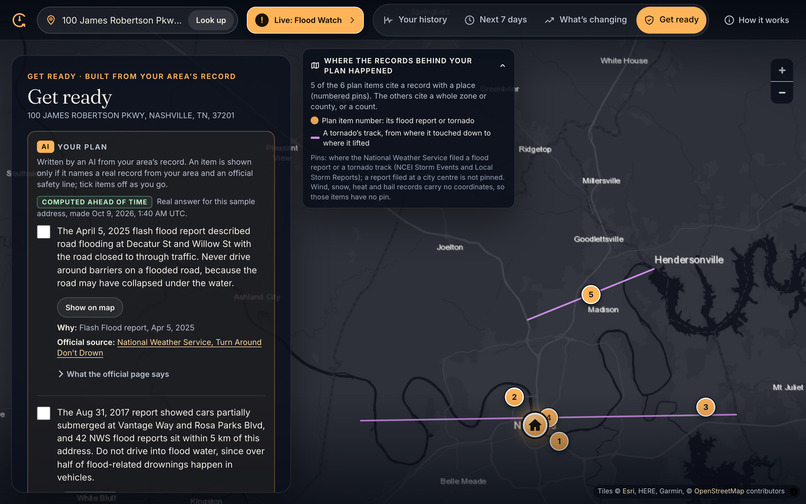
Task: Click the Get ready heading
Action: pyautogui.click(x=69, y=97)
